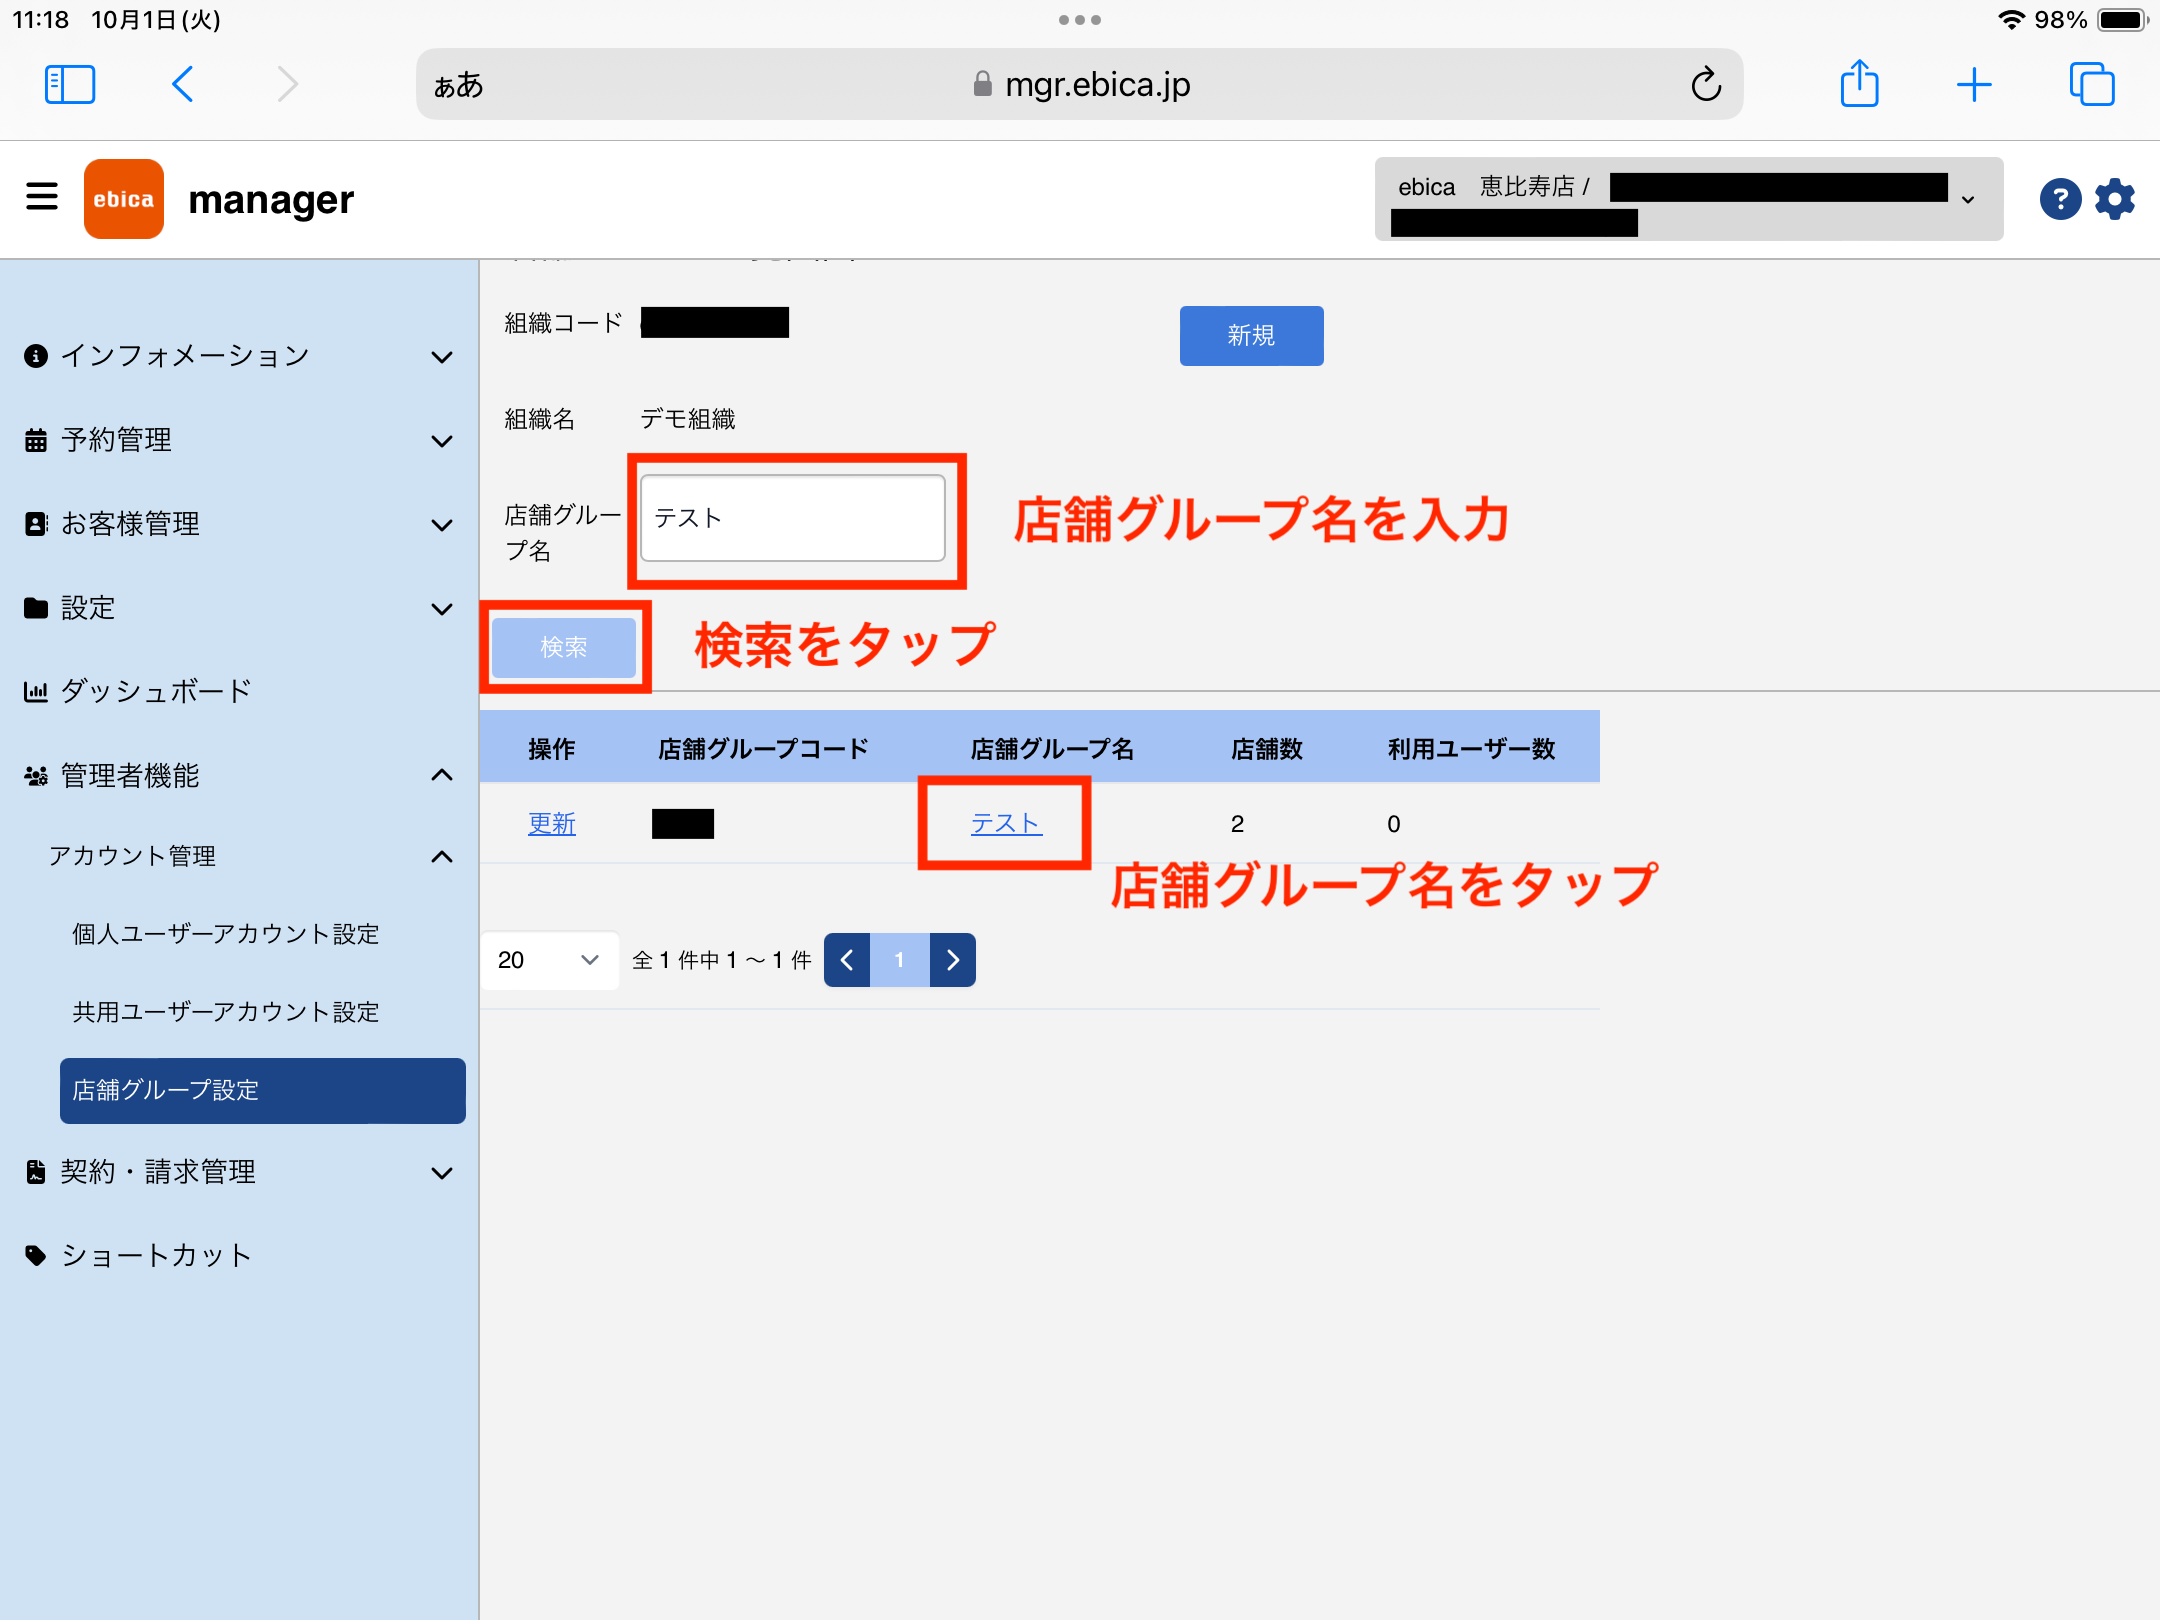Open the テスト store group link
The height and width of the screenshot is (1620, 2160).
1006,823
